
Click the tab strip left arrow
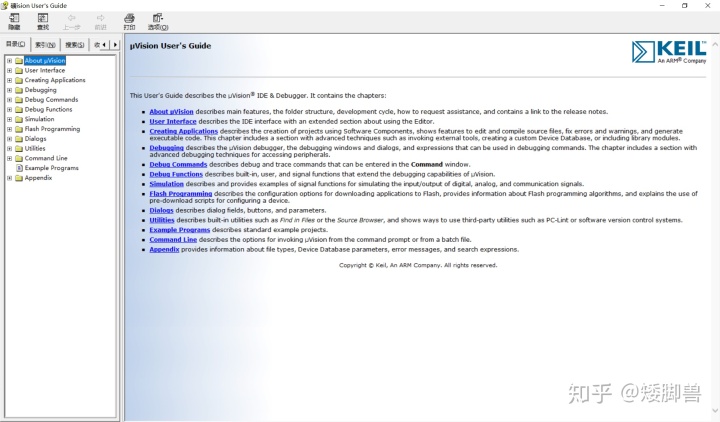tap(105, 45)
